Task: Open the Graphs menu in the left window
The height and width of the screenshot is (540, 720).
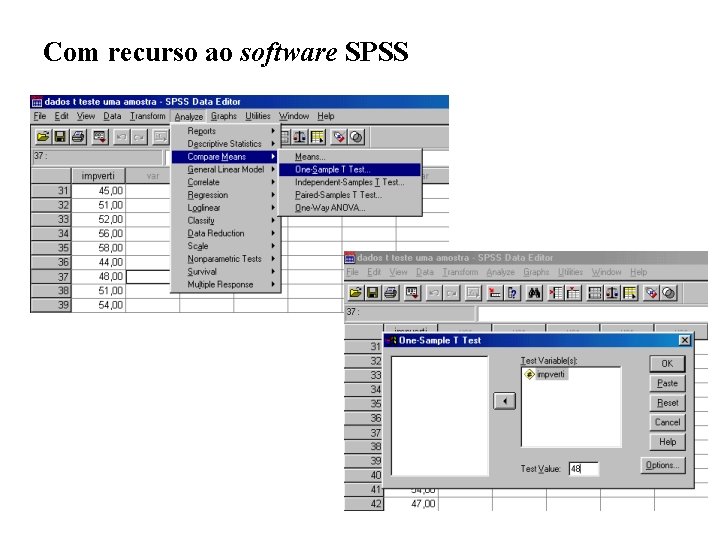Action: [x=224, y=116]
